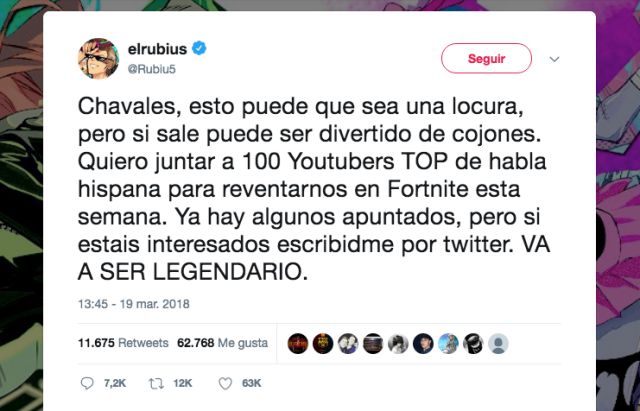
Task: View the 62.768 Me gusta list
Action: (222, 343)
